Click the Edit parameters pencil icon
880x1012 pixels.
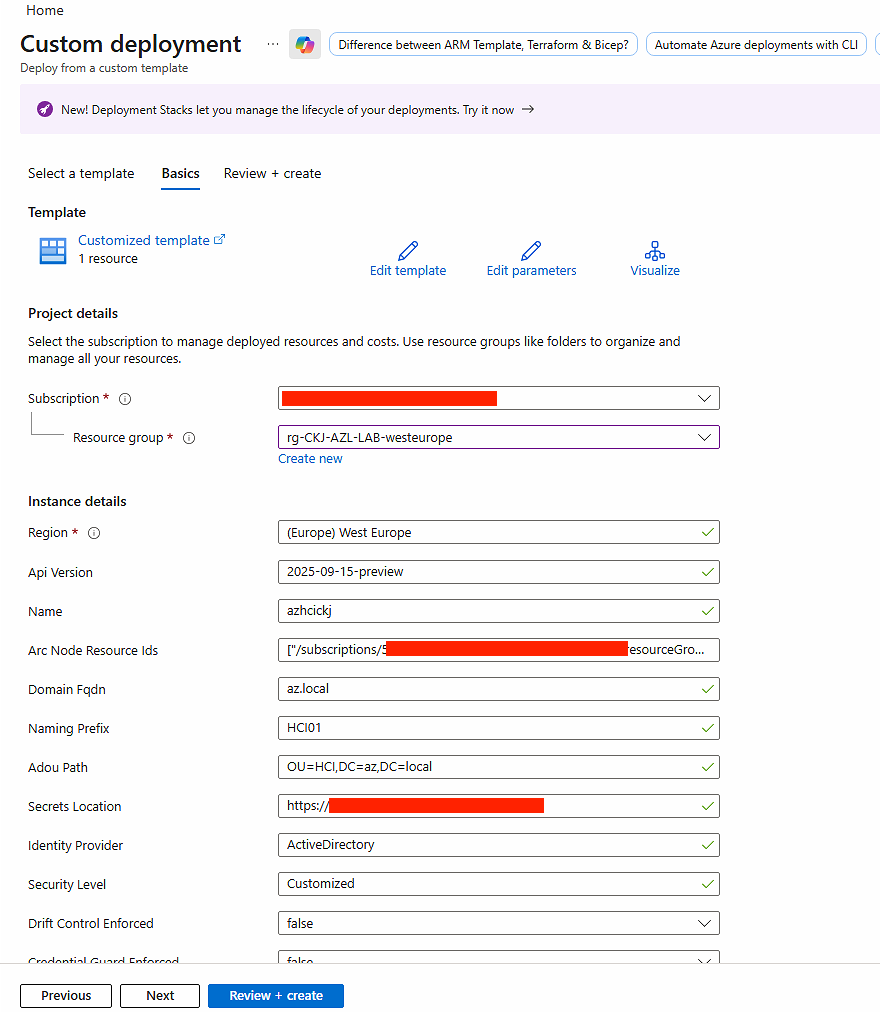click(531, 251)
